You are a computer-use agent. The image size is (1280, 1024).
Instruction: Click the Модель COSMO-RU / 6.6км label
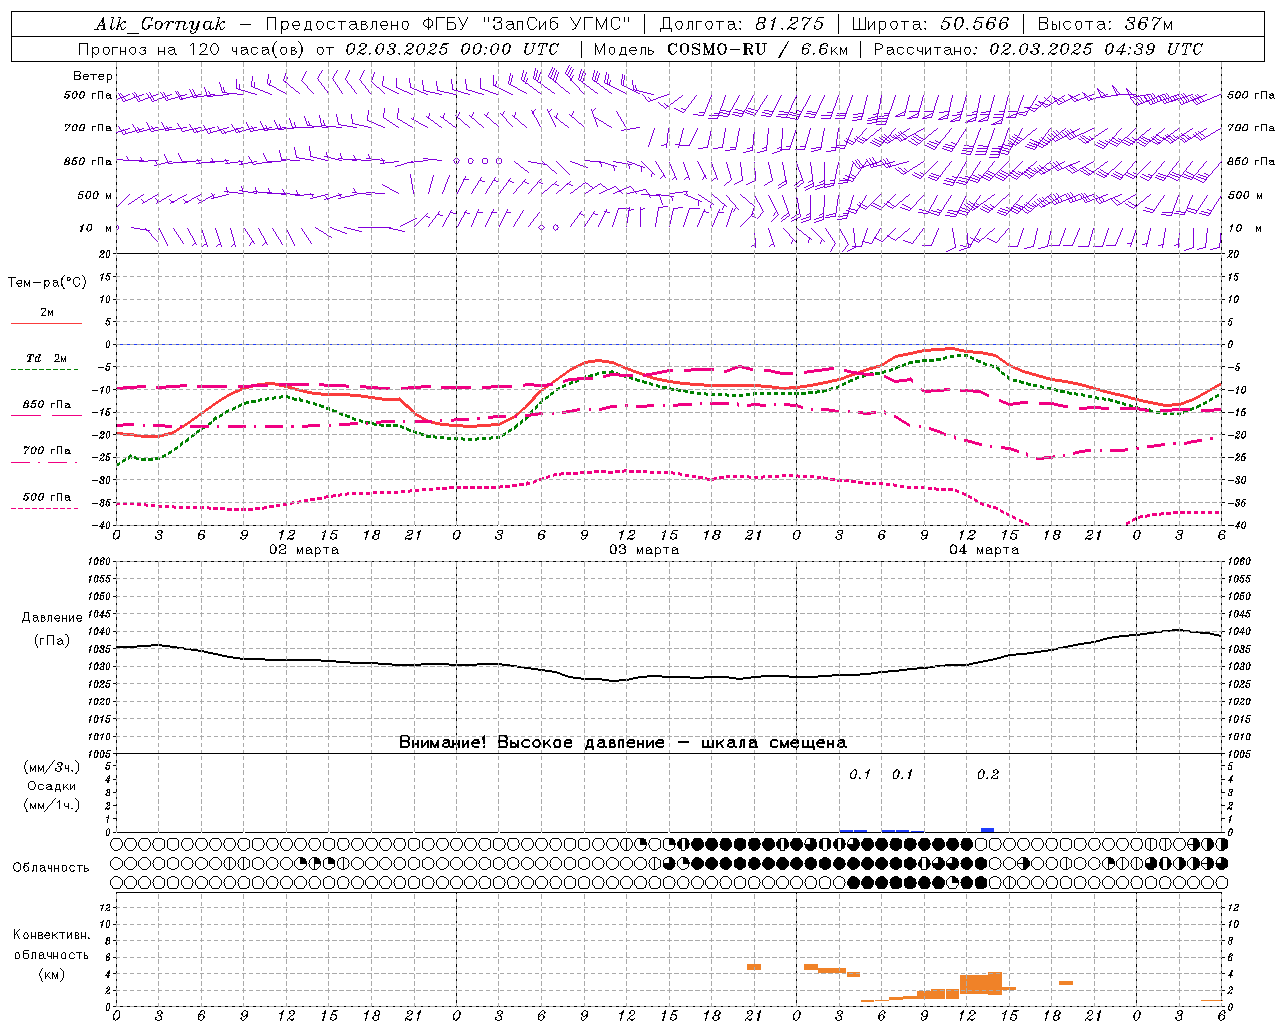[721, 49]
